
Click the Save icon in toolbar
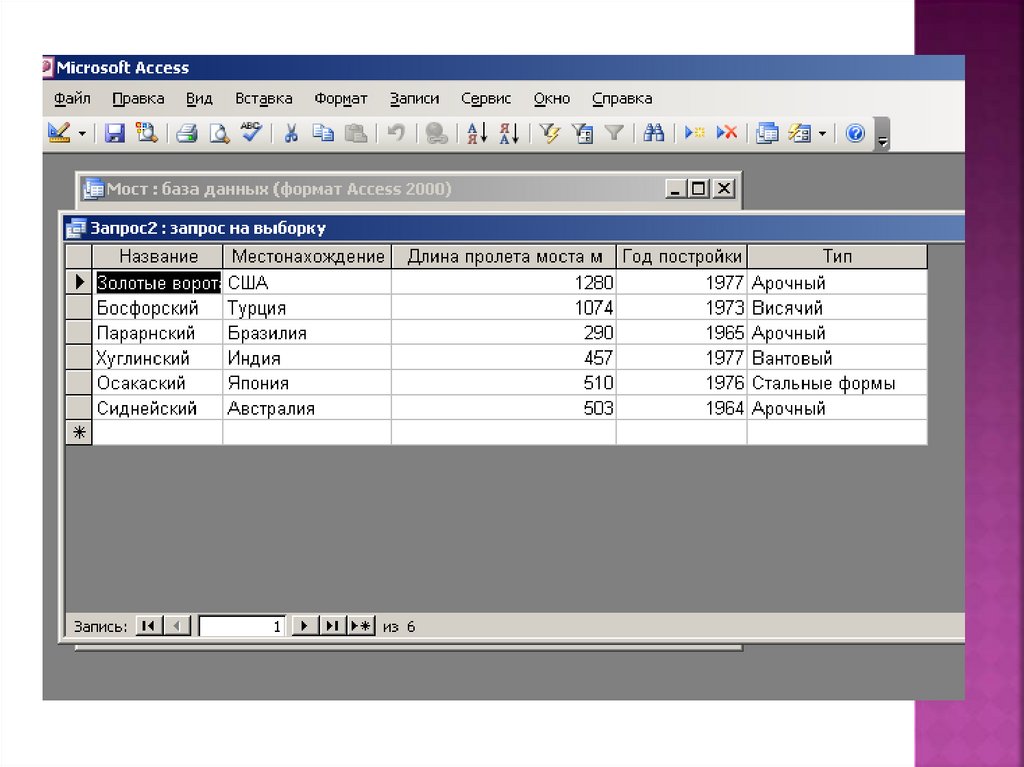click(x=115, y=133)
